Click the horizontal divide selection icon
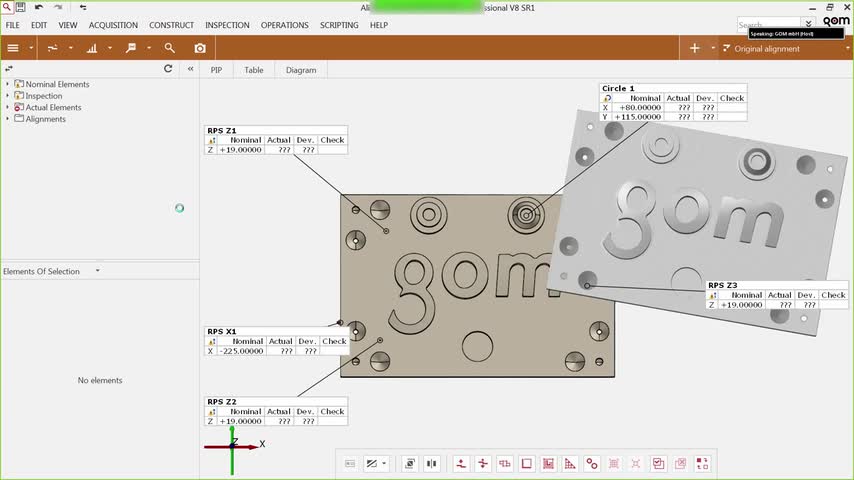Screen dimensions: 854x480 point(483,464)
